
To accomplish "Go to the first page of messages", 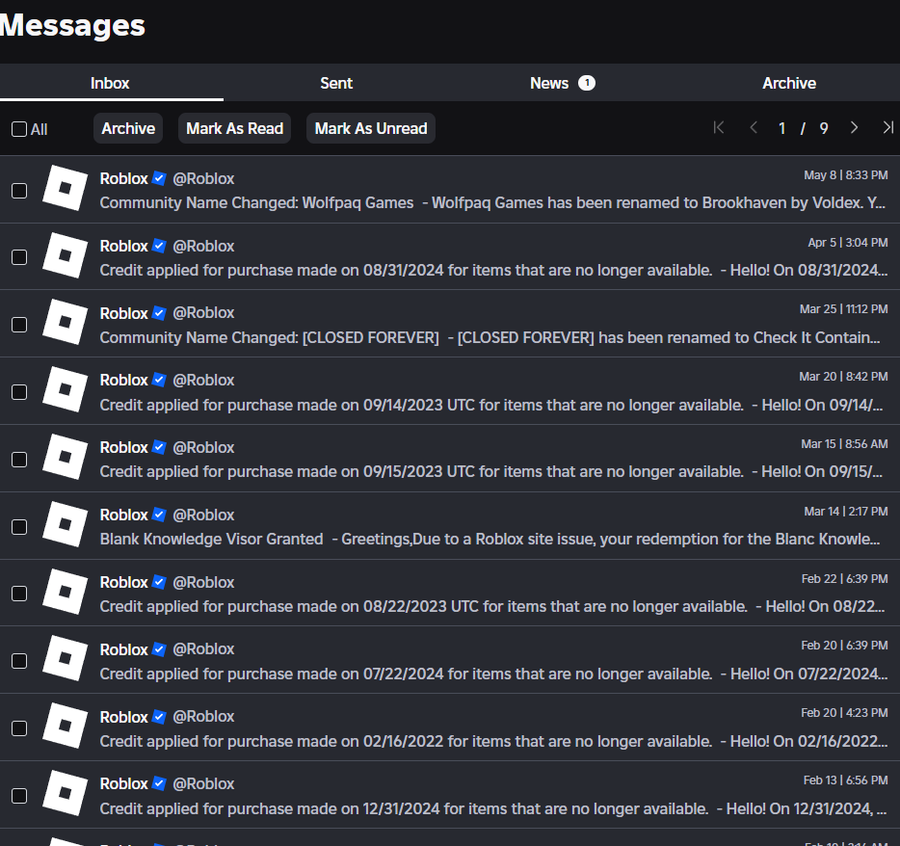I will [719, 127].
